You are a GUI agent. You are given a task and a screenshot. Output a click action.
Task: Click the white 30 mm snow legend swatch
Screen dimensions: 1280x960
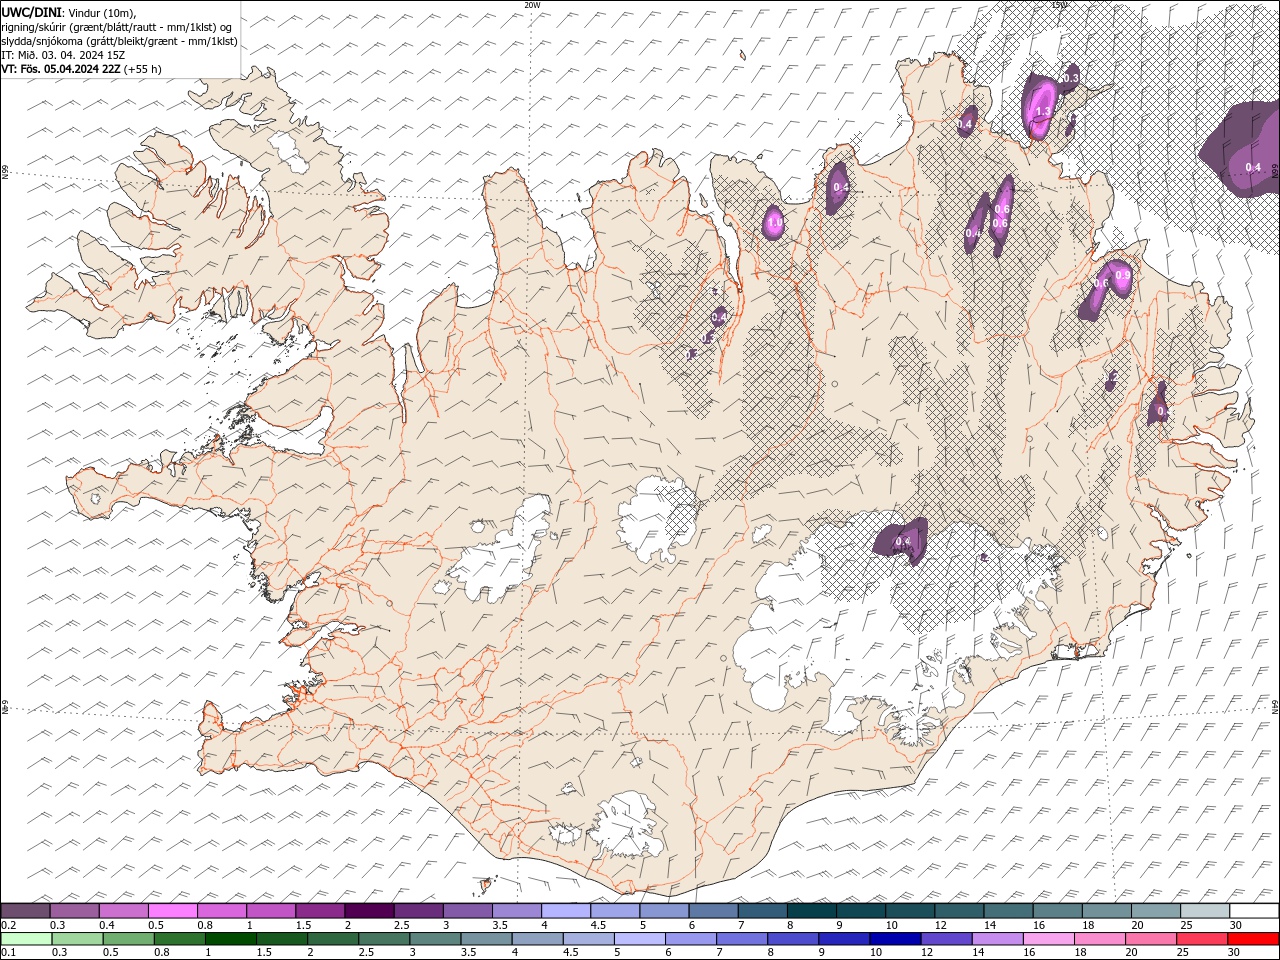click(x=1254, y=911)
